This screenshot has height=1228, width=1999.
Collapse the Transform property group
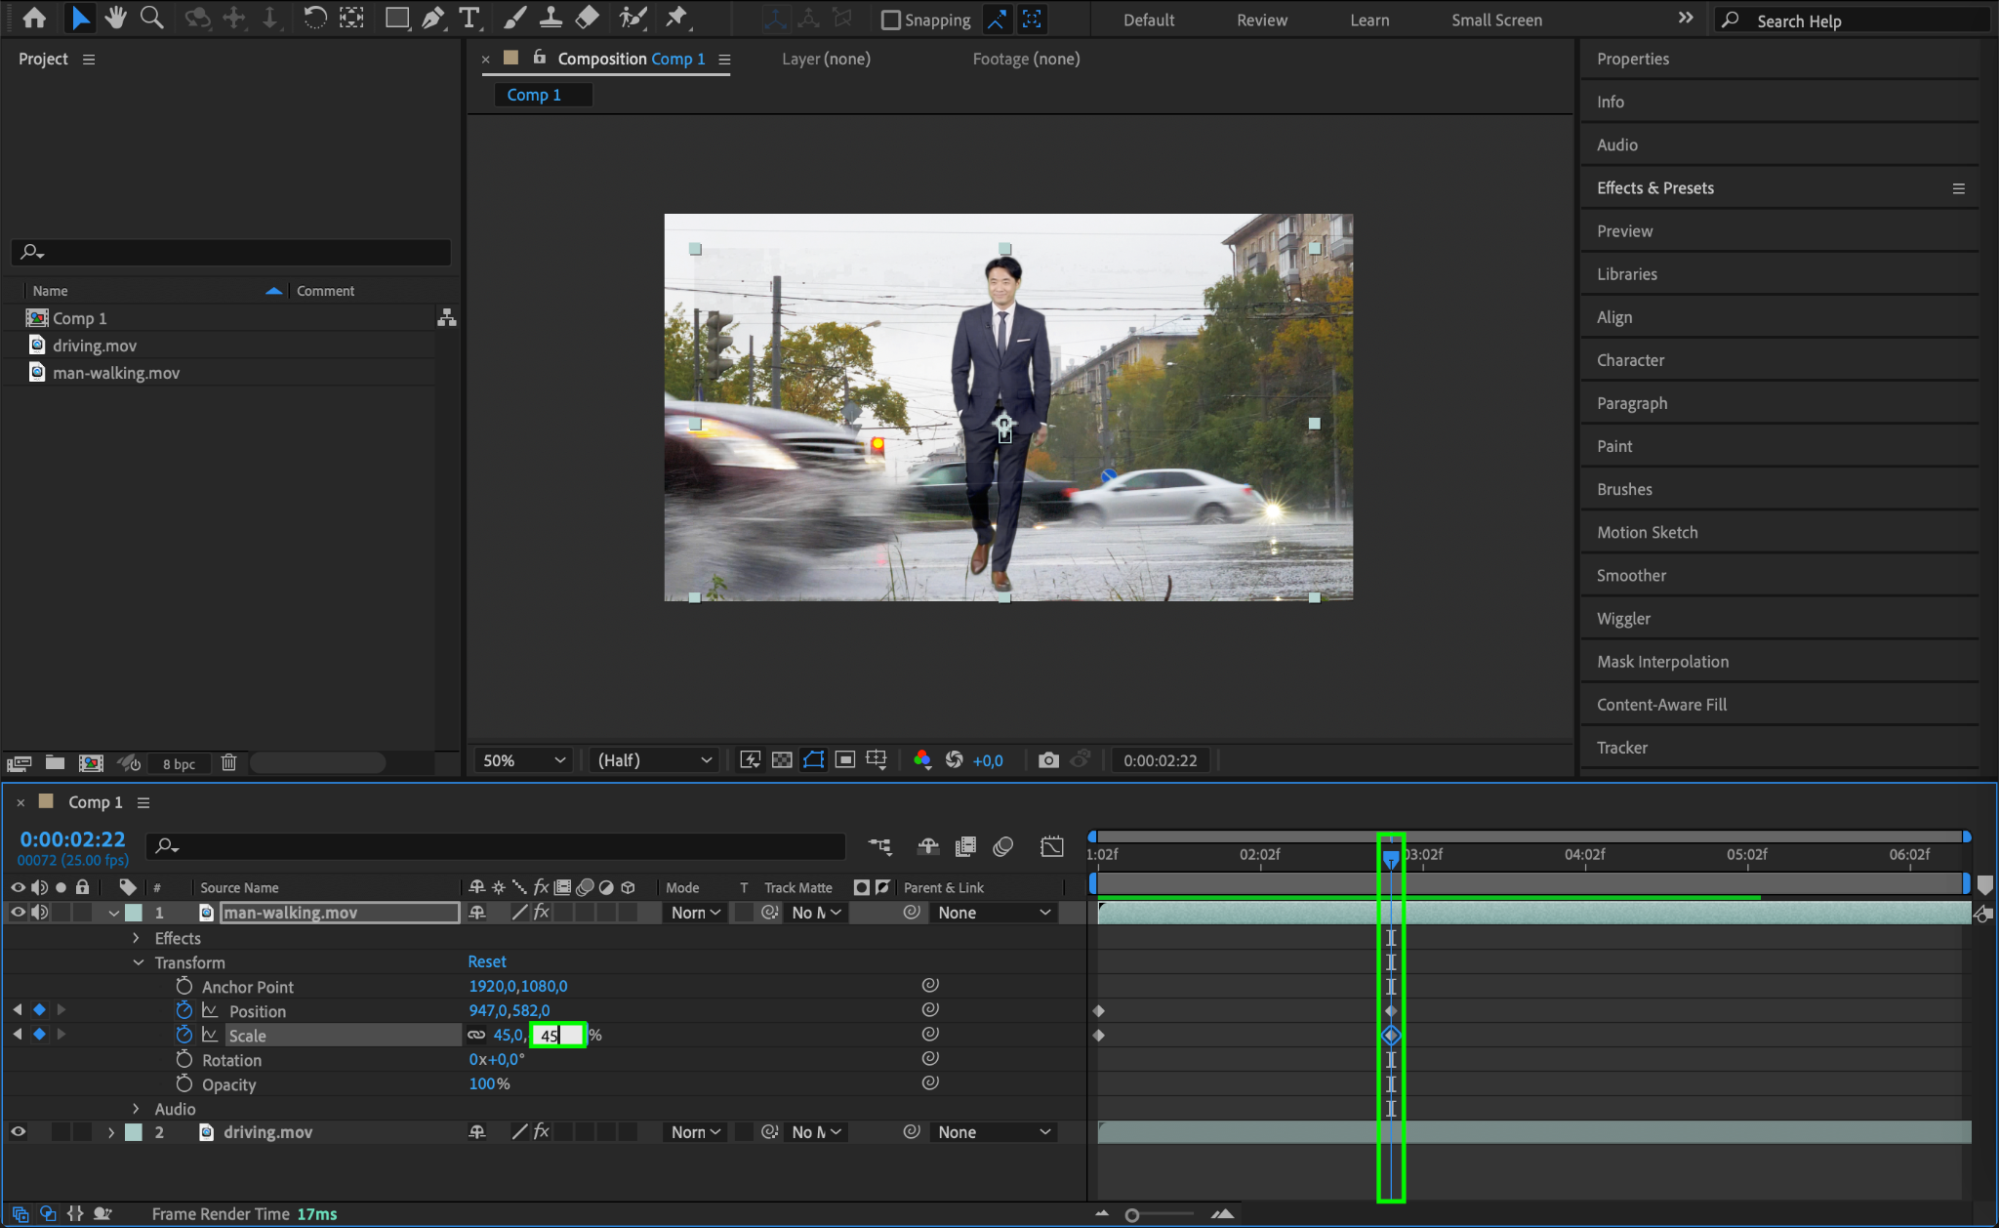(x=138, y=962)
